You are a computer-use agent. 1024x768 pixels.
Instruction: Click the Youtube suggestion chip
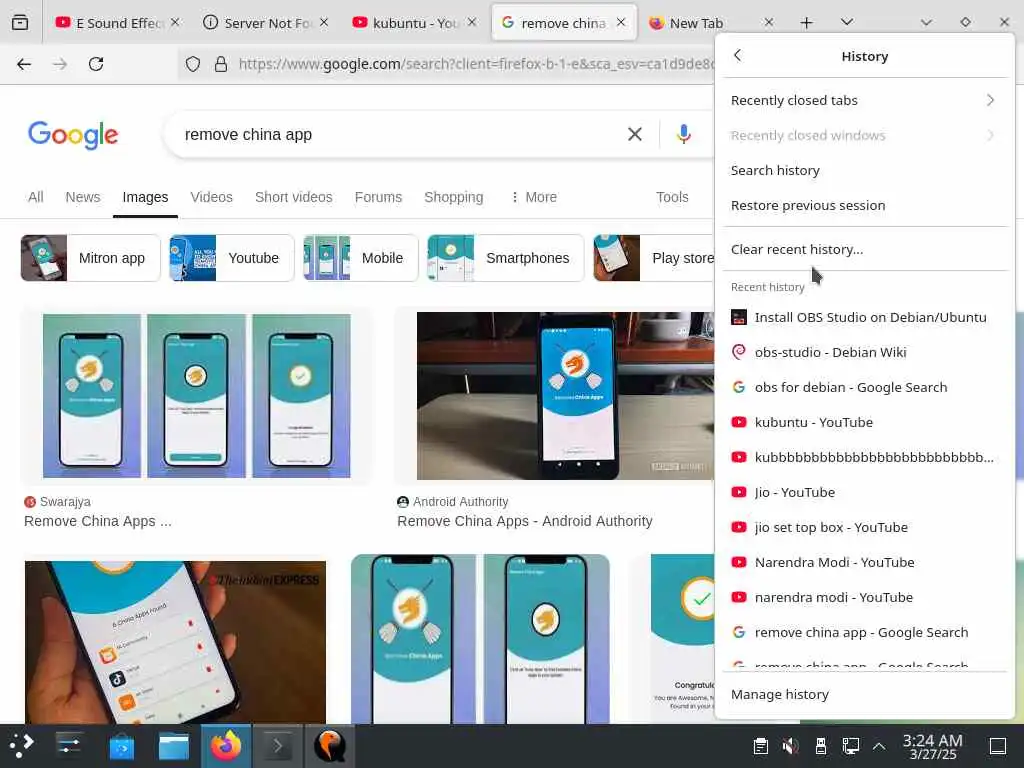232,258
